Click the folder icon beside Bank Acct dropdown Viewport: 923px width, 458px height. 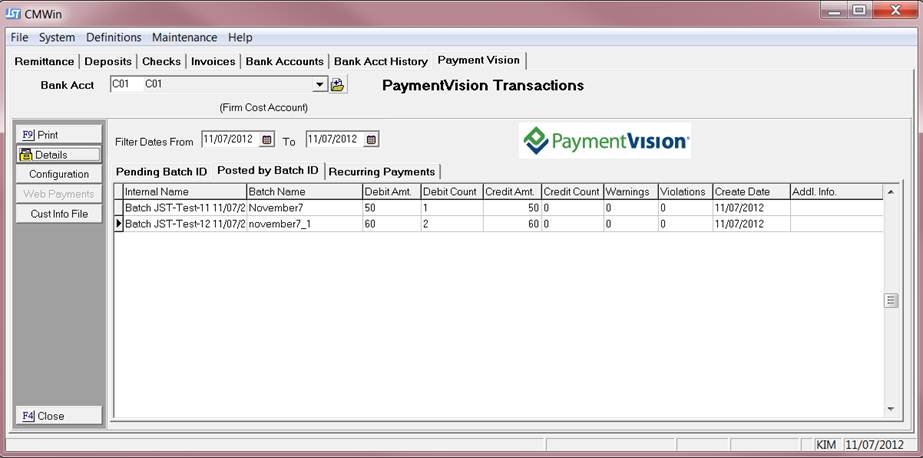pyautogui.click(x=338, y=85)
